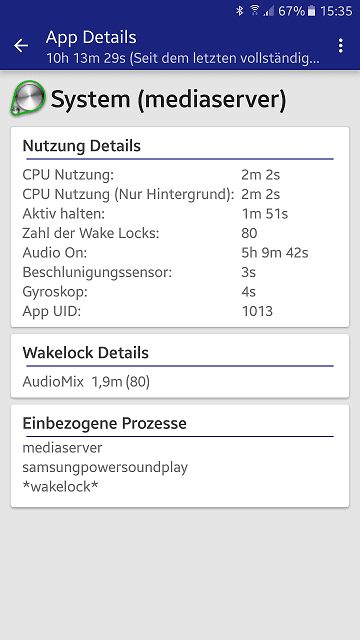Select the AudioMix wakelock entry

[86, 382]
